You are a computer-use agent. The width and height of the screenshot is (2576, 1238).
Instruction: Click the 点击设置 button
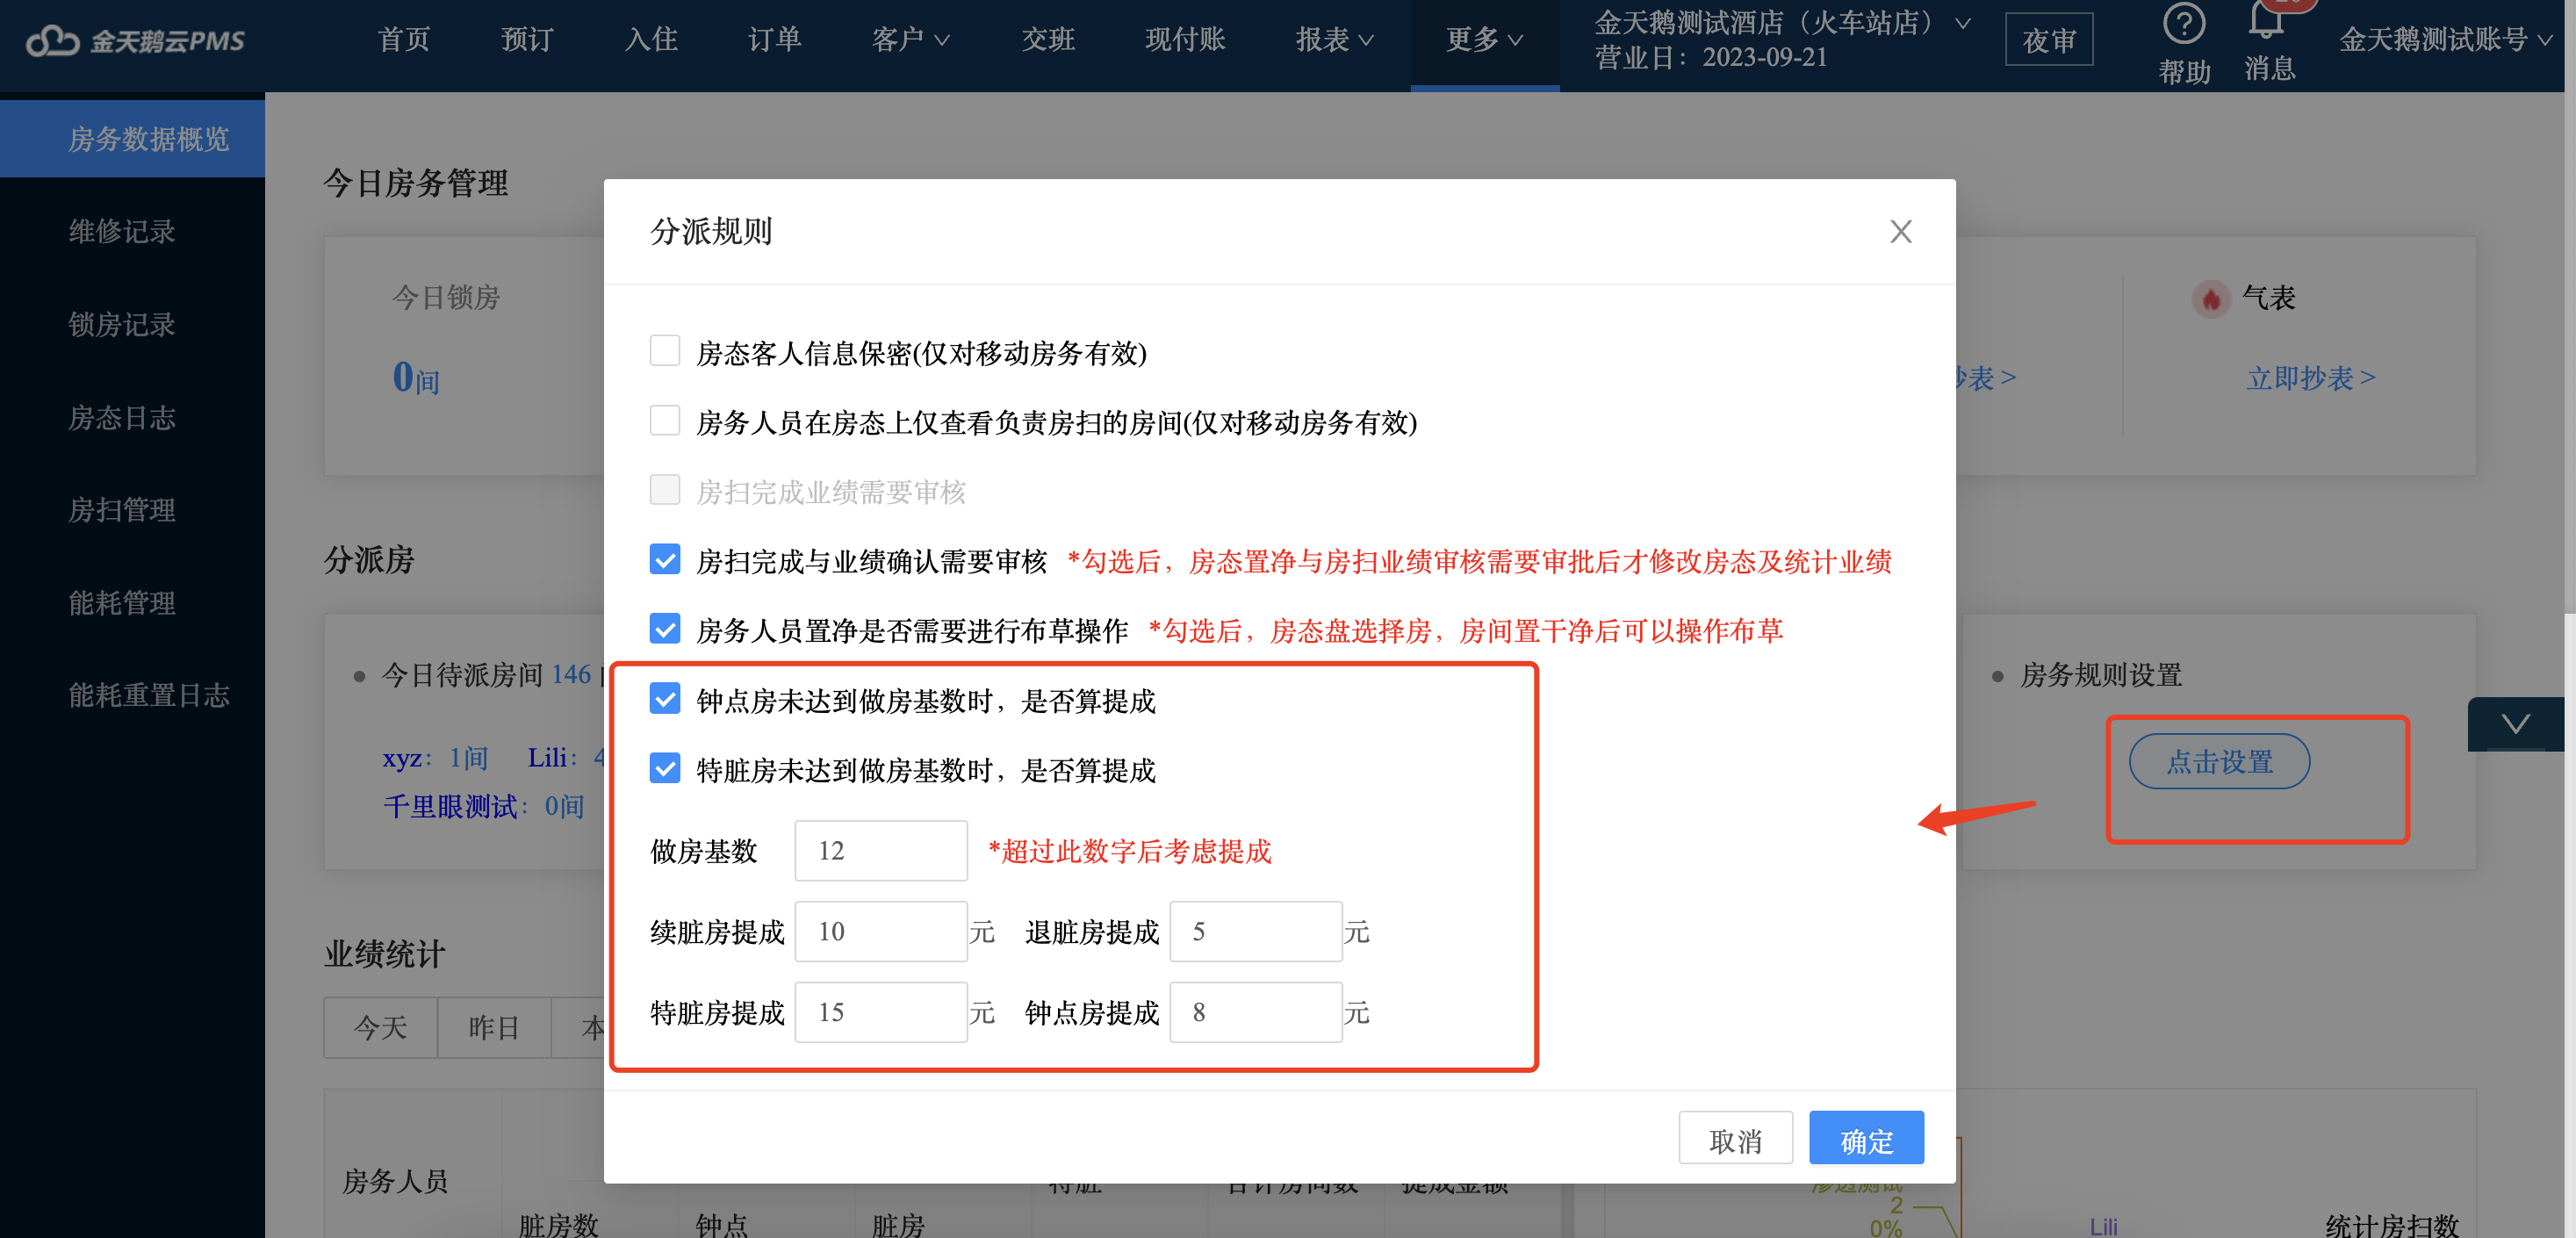(2219, 762)
